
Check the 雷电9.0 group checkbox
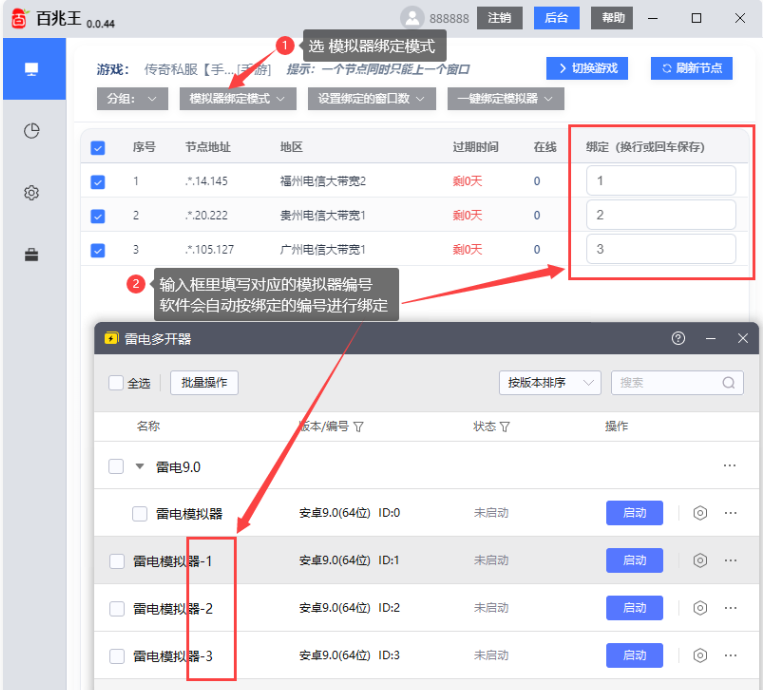(116, 466)
